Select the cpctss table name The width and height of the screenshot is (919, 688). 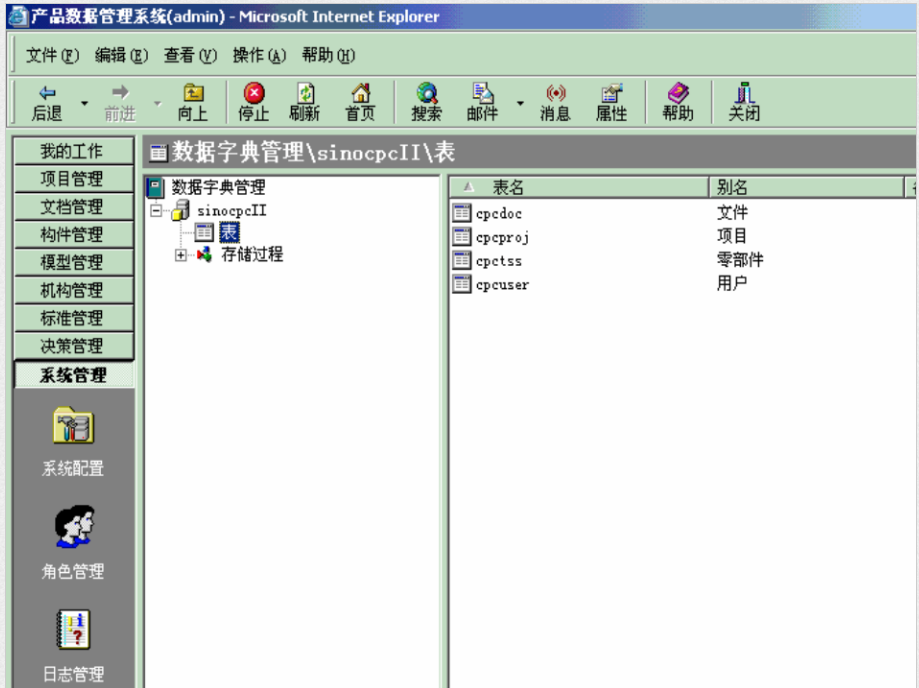(499, 261)
